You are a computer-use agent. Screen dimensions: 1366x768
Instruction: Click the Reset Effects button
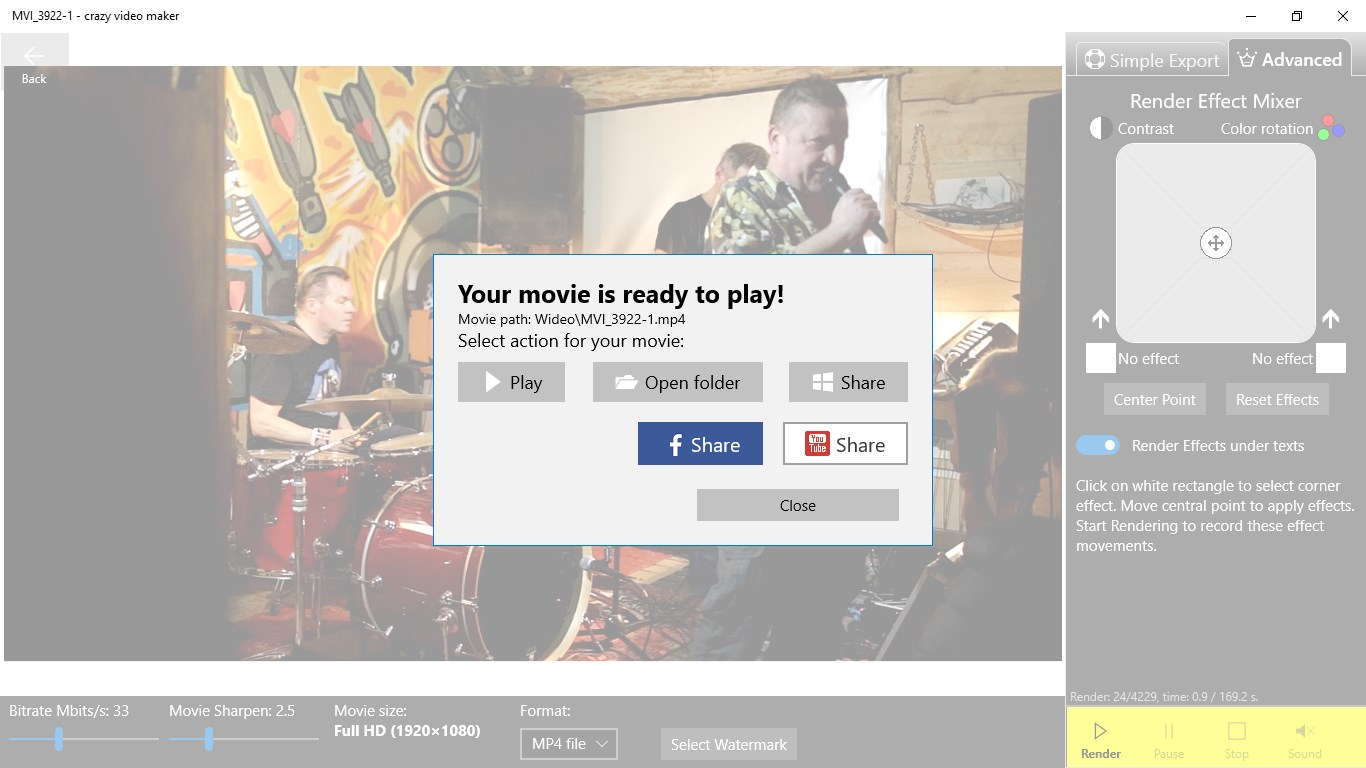(x=1277, y=399)
